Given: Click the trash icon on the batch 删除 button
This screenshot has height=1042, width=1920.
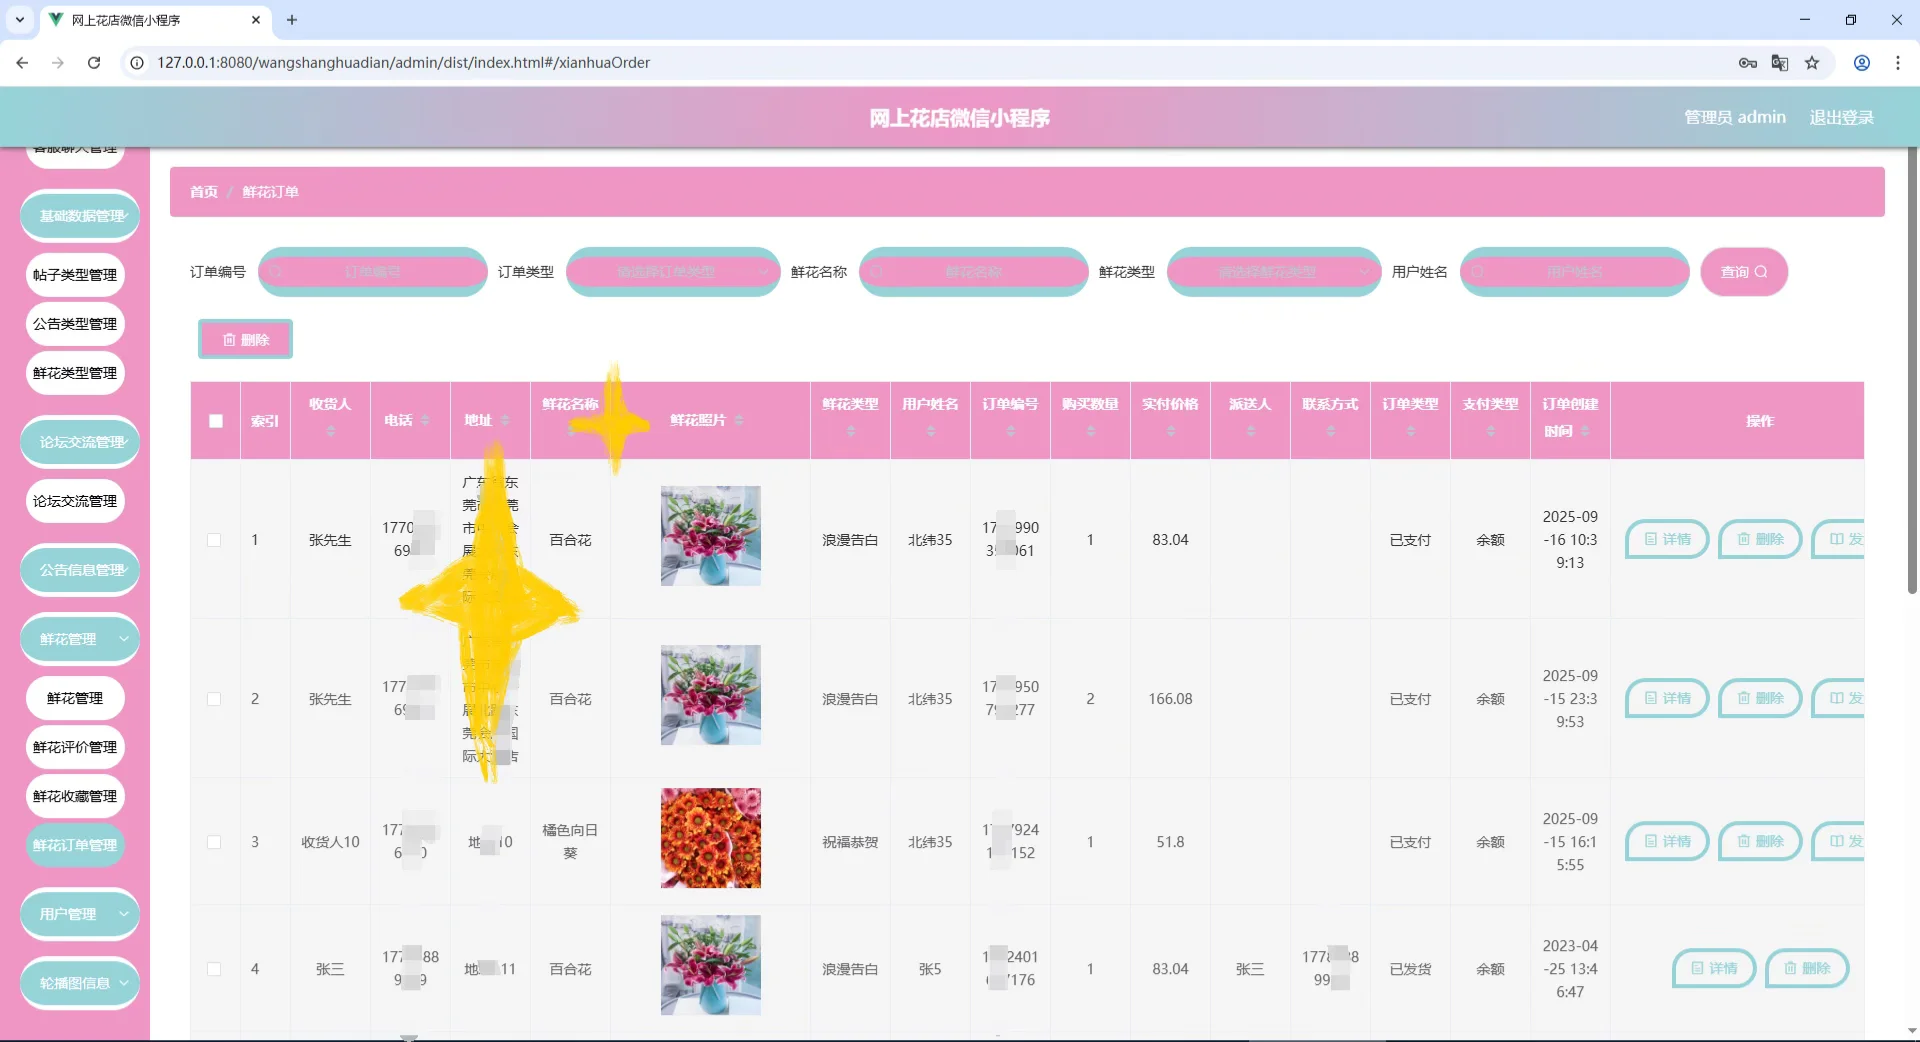Looking at the screenshot, I should (x=231, y=340).
